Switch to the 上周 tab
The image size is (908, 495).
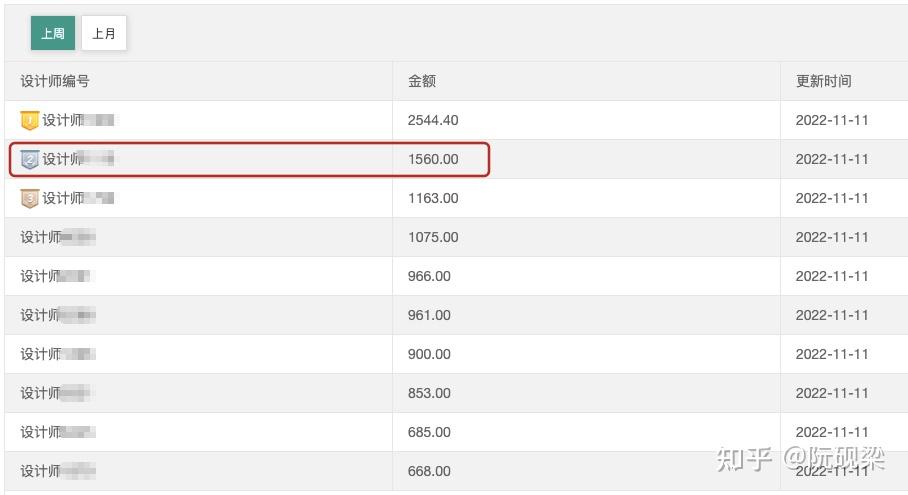(x=53, y=33)
